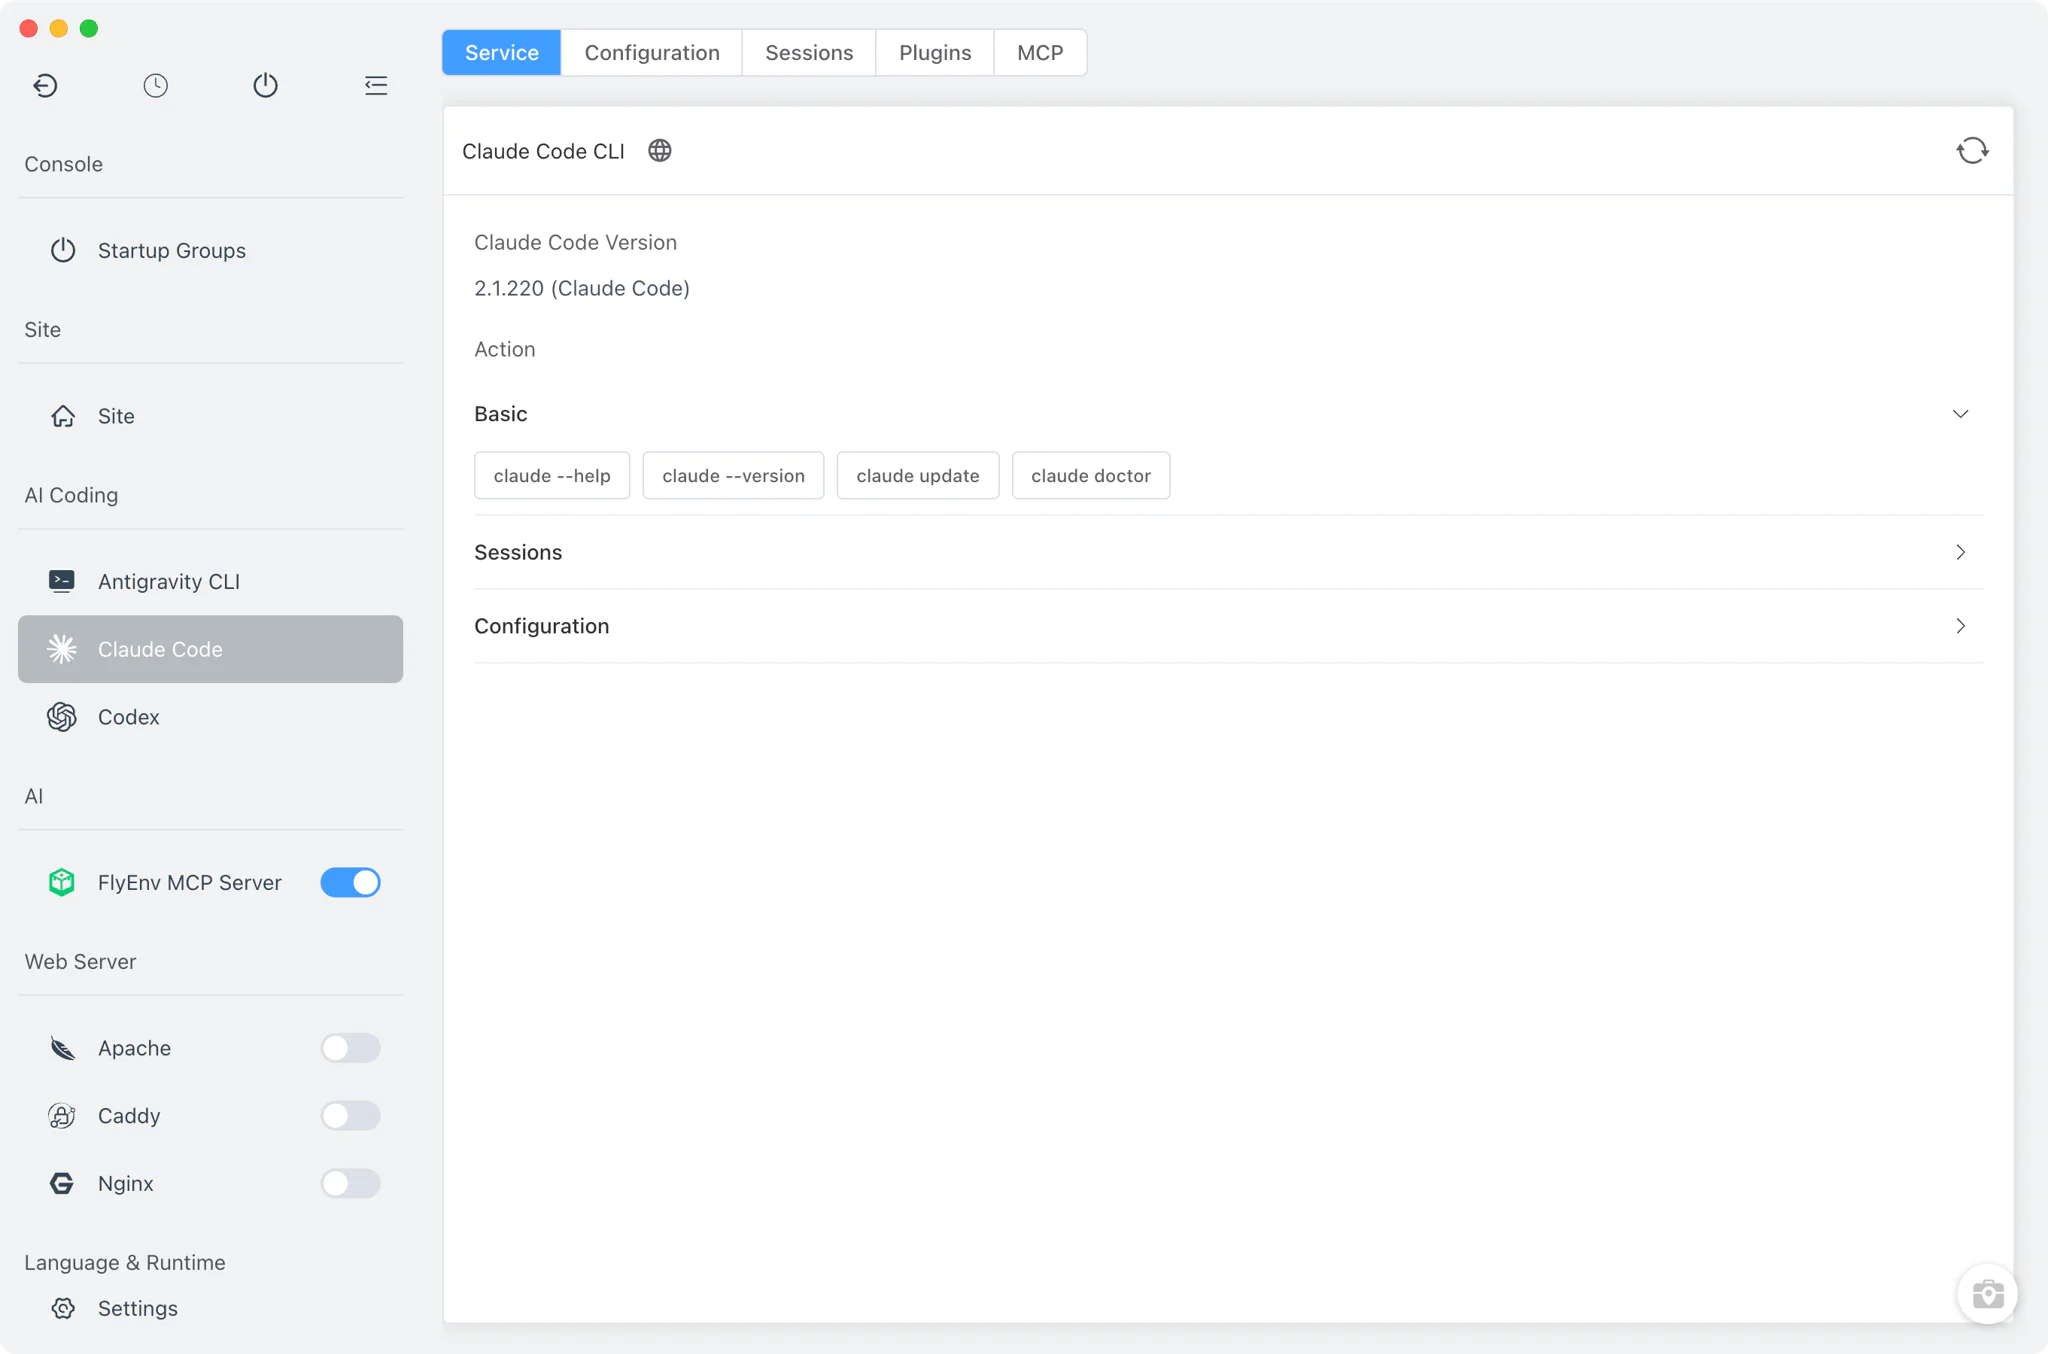This screenshot has width=2048, height=1354.
Task: Expand the Sessions section chevron
Action: tap(1960, 552)
